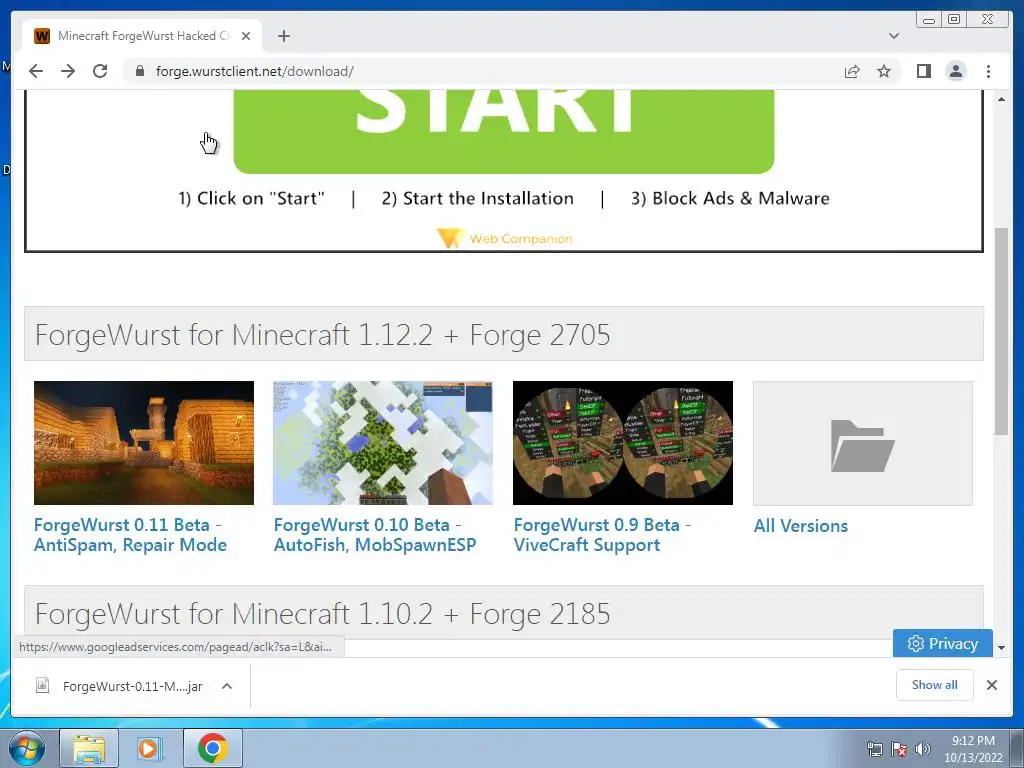1024x768 pixels.
Task: Open the Chrome profile menu
Action: click(x=955, y=71)
